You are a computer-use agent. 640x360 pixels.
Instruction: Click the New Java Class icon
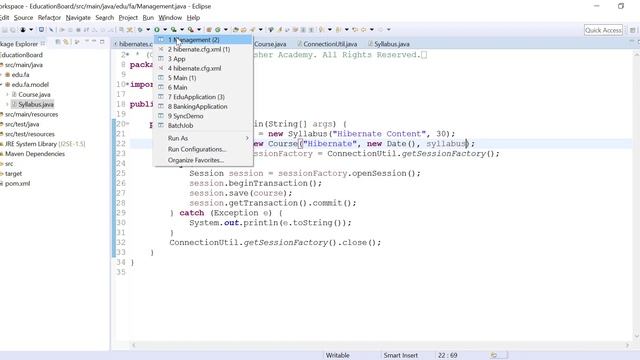click(x=218, y=29)
